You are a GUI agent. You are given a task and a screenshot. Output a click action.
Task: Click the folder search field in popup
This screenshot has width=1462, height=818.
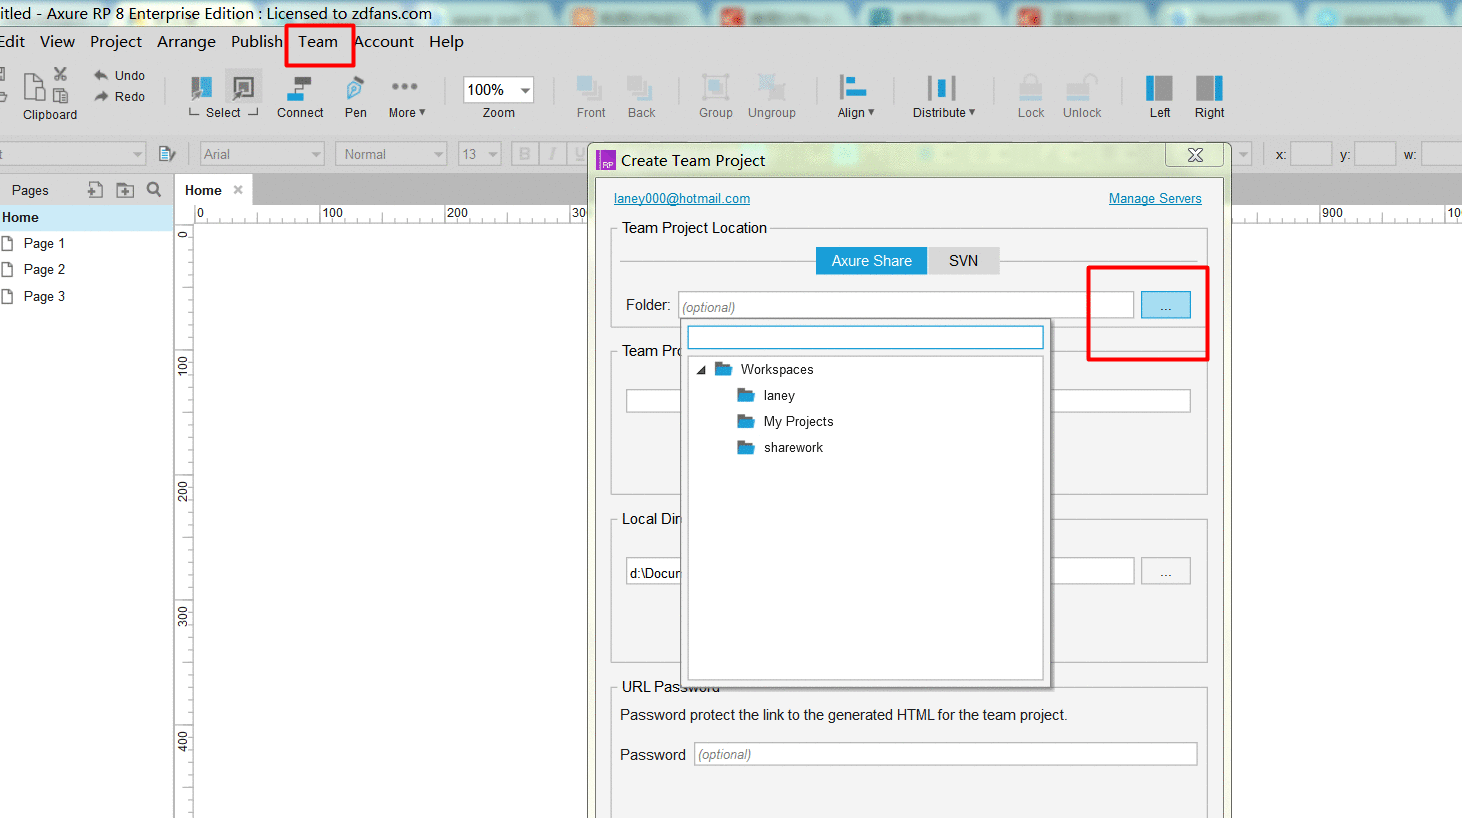865,337
